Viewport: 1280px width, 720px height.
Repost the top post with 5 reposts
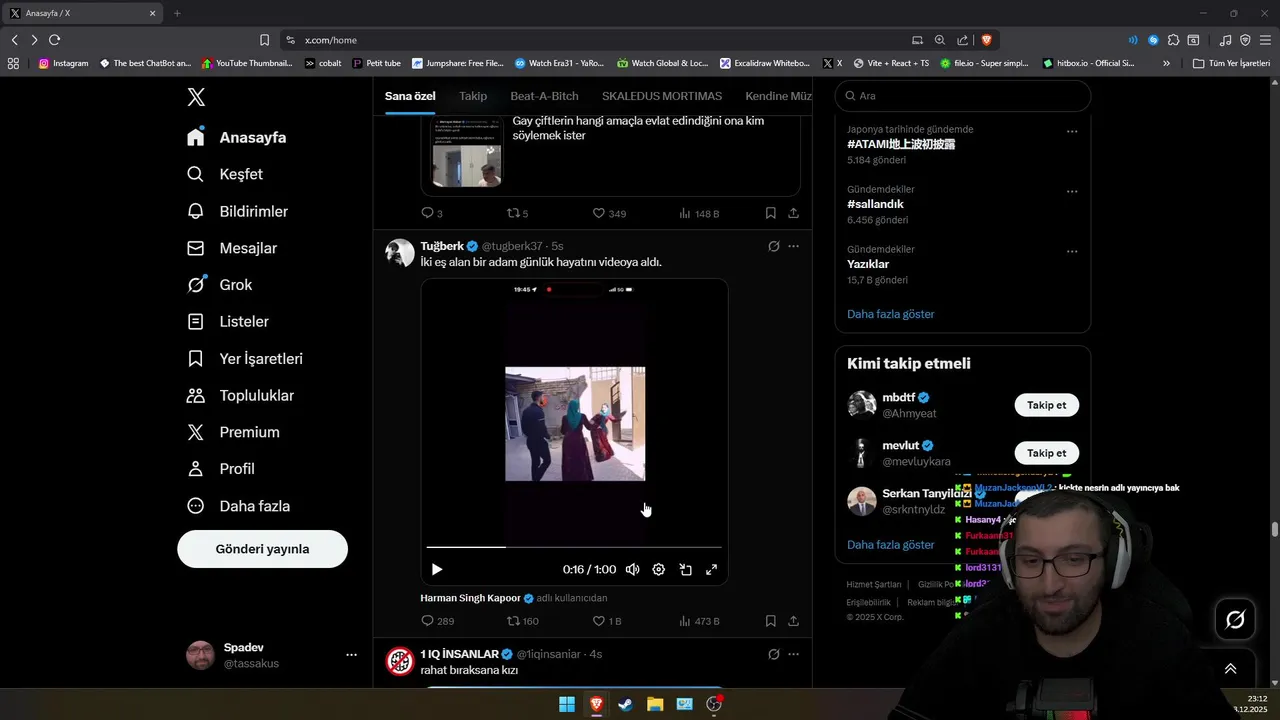click(x=517, y=213)
